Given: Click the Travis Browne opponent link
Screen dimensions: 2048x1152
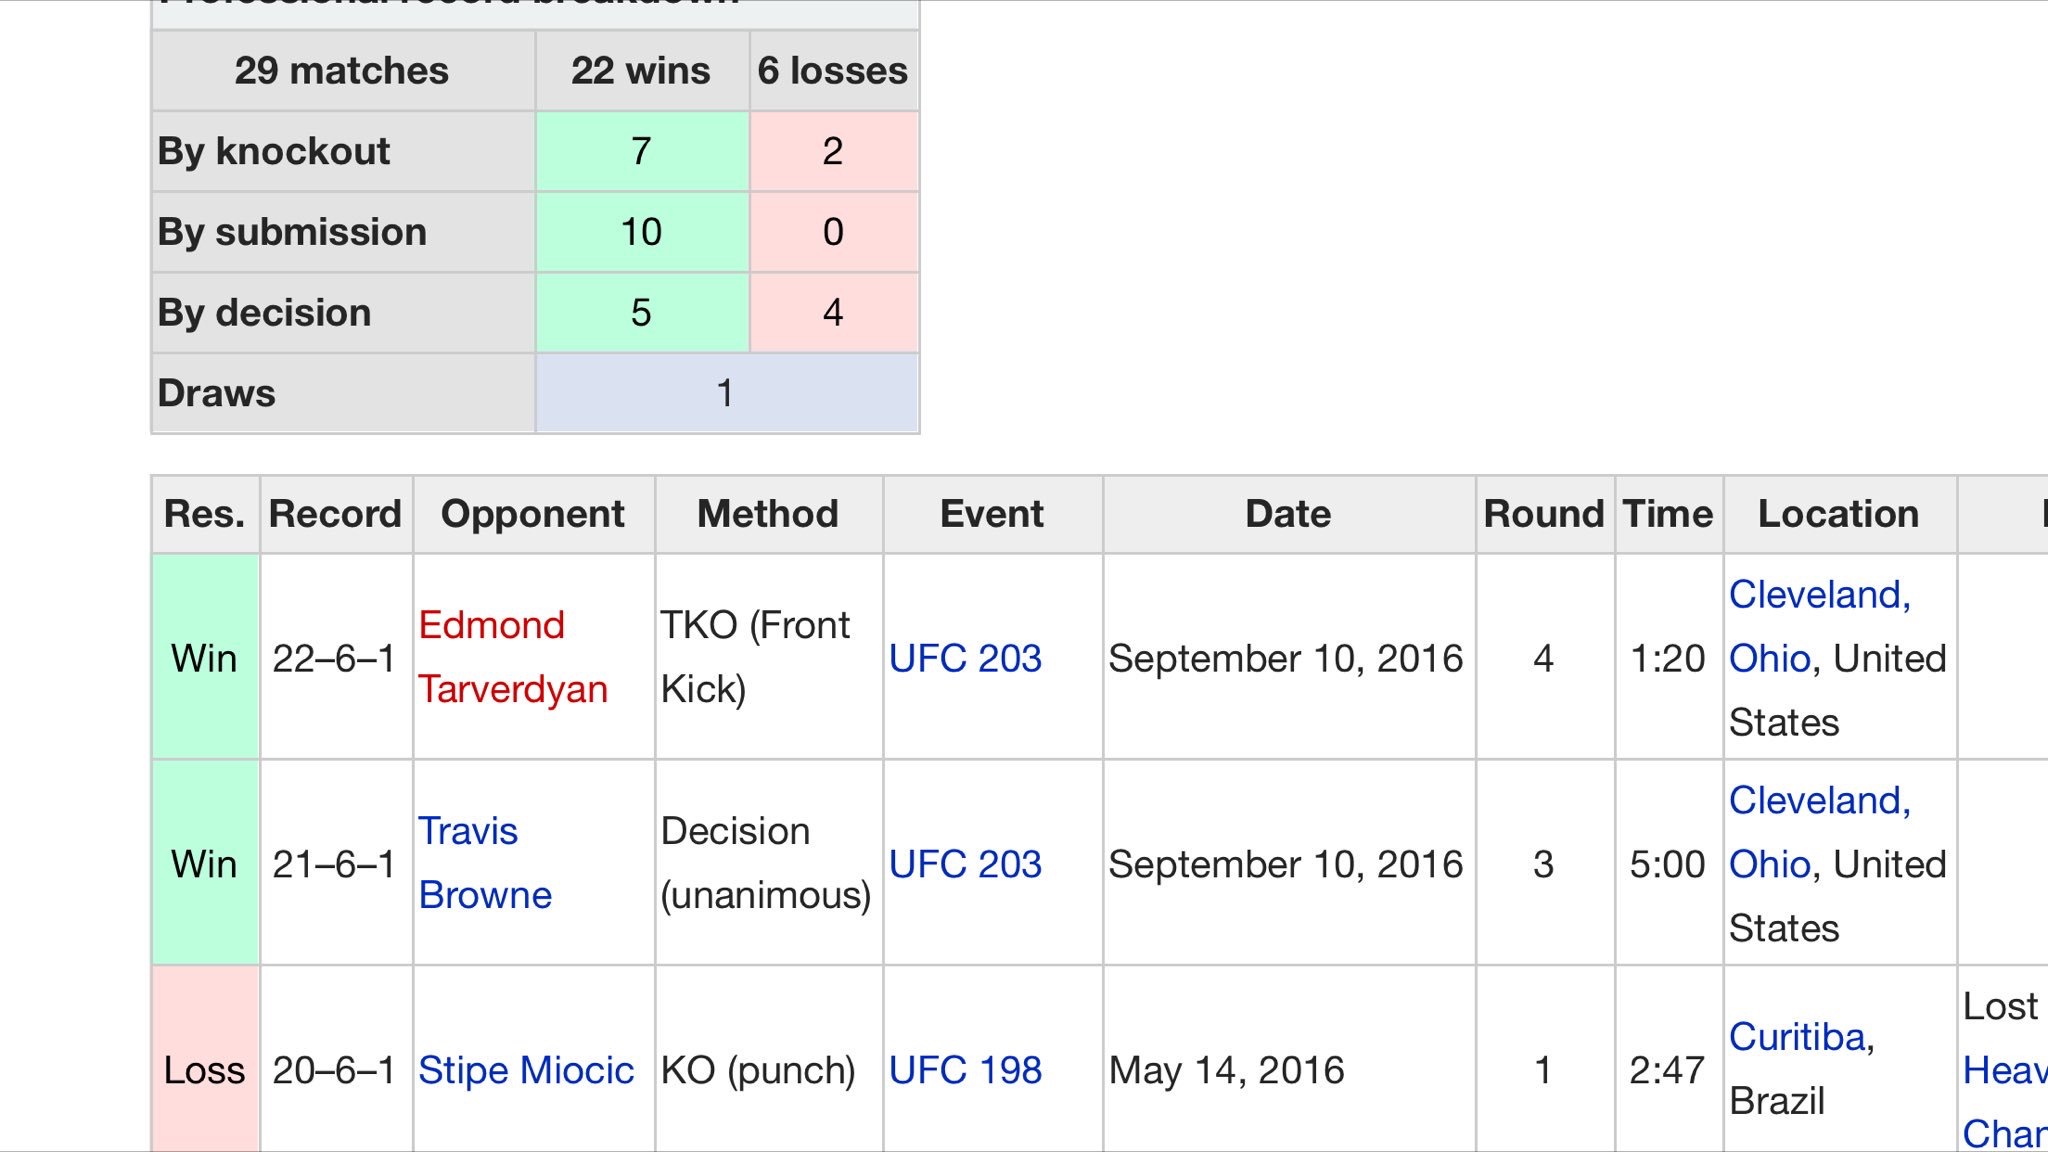Looking at the screenshot, I should 468,832.
